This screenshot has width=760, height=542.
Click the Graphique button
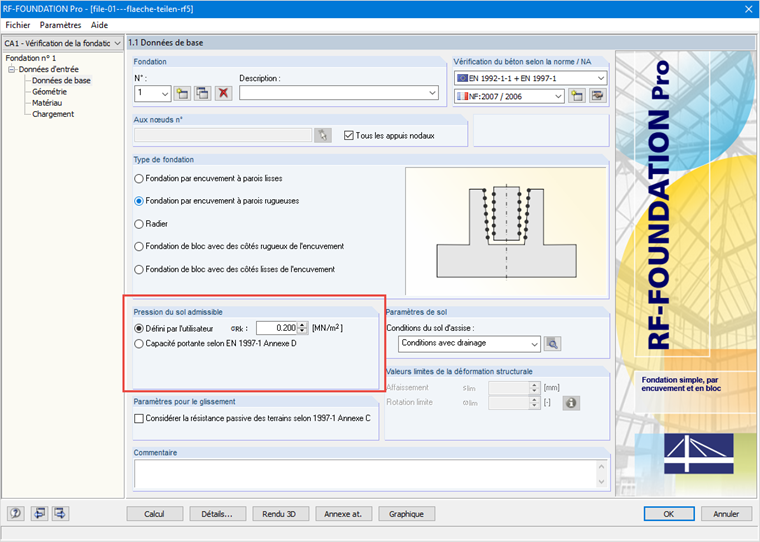tap(406, 514)
